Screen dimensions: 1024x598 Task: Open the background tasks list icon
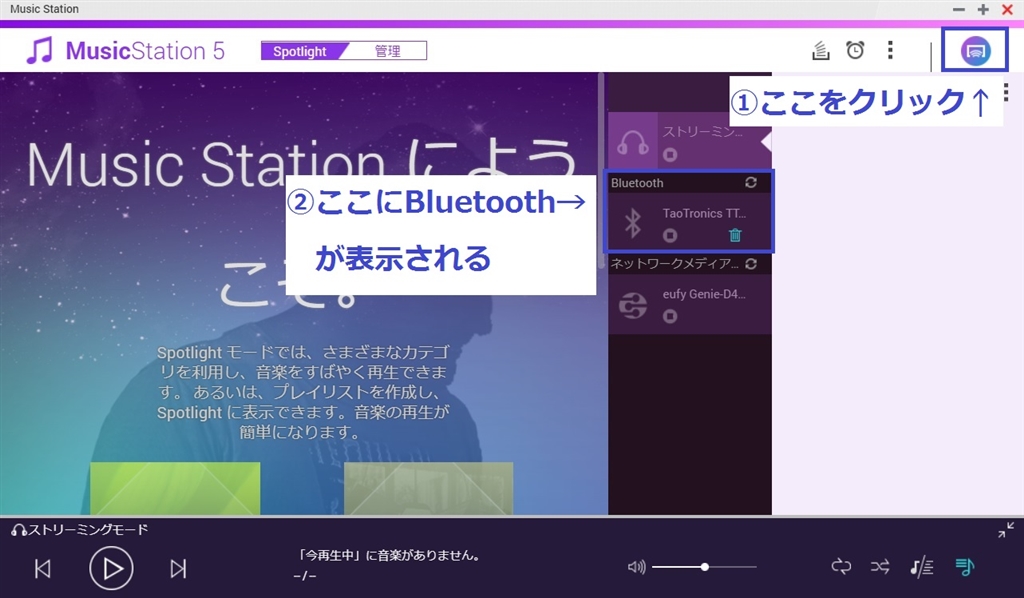[821, 50]
